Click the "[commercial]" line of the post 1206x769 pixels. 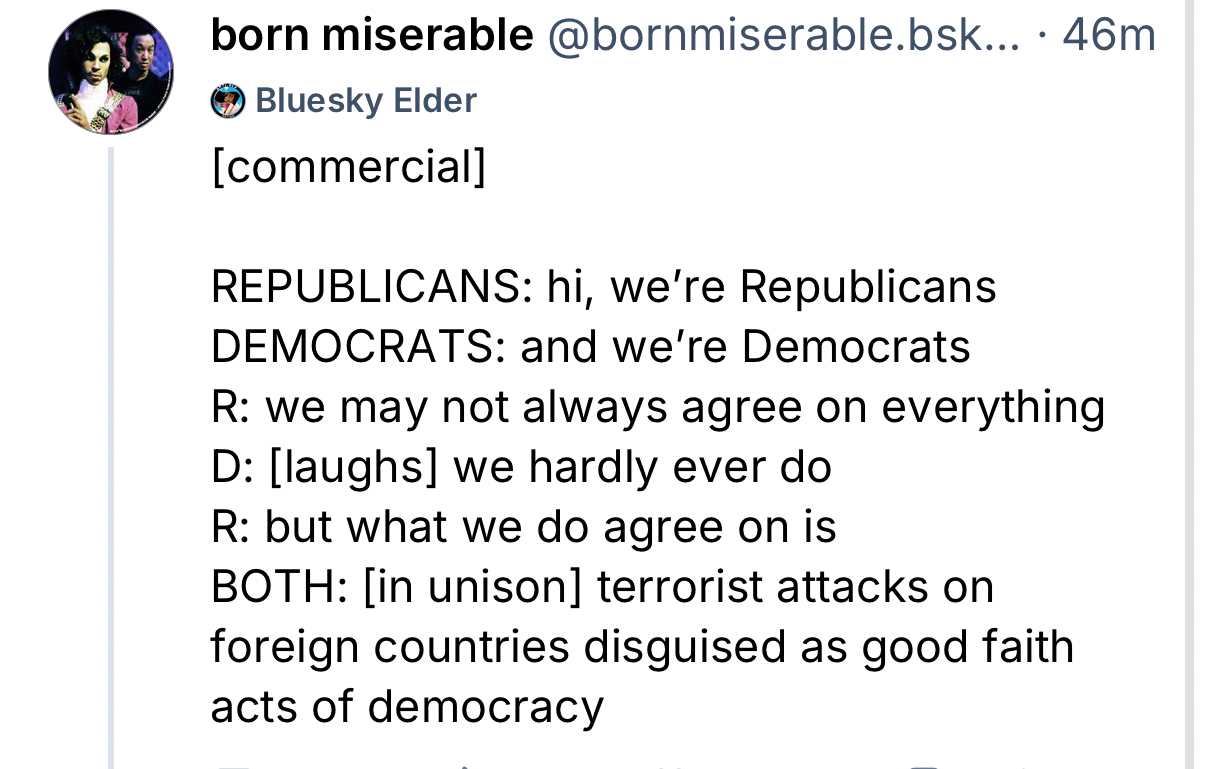click(x=348, y=166)
